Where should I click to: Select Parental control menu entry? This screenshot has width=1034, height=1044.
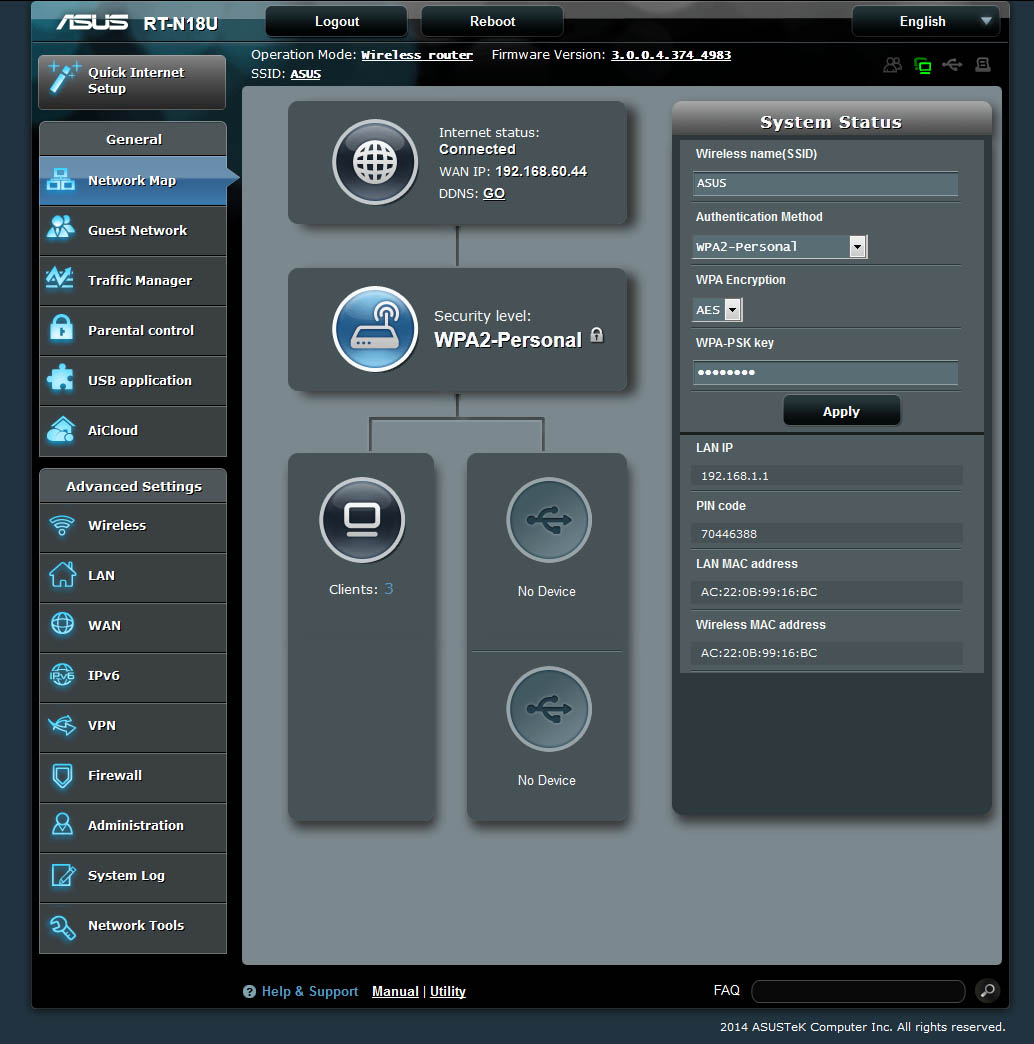(x=133, y=330)
